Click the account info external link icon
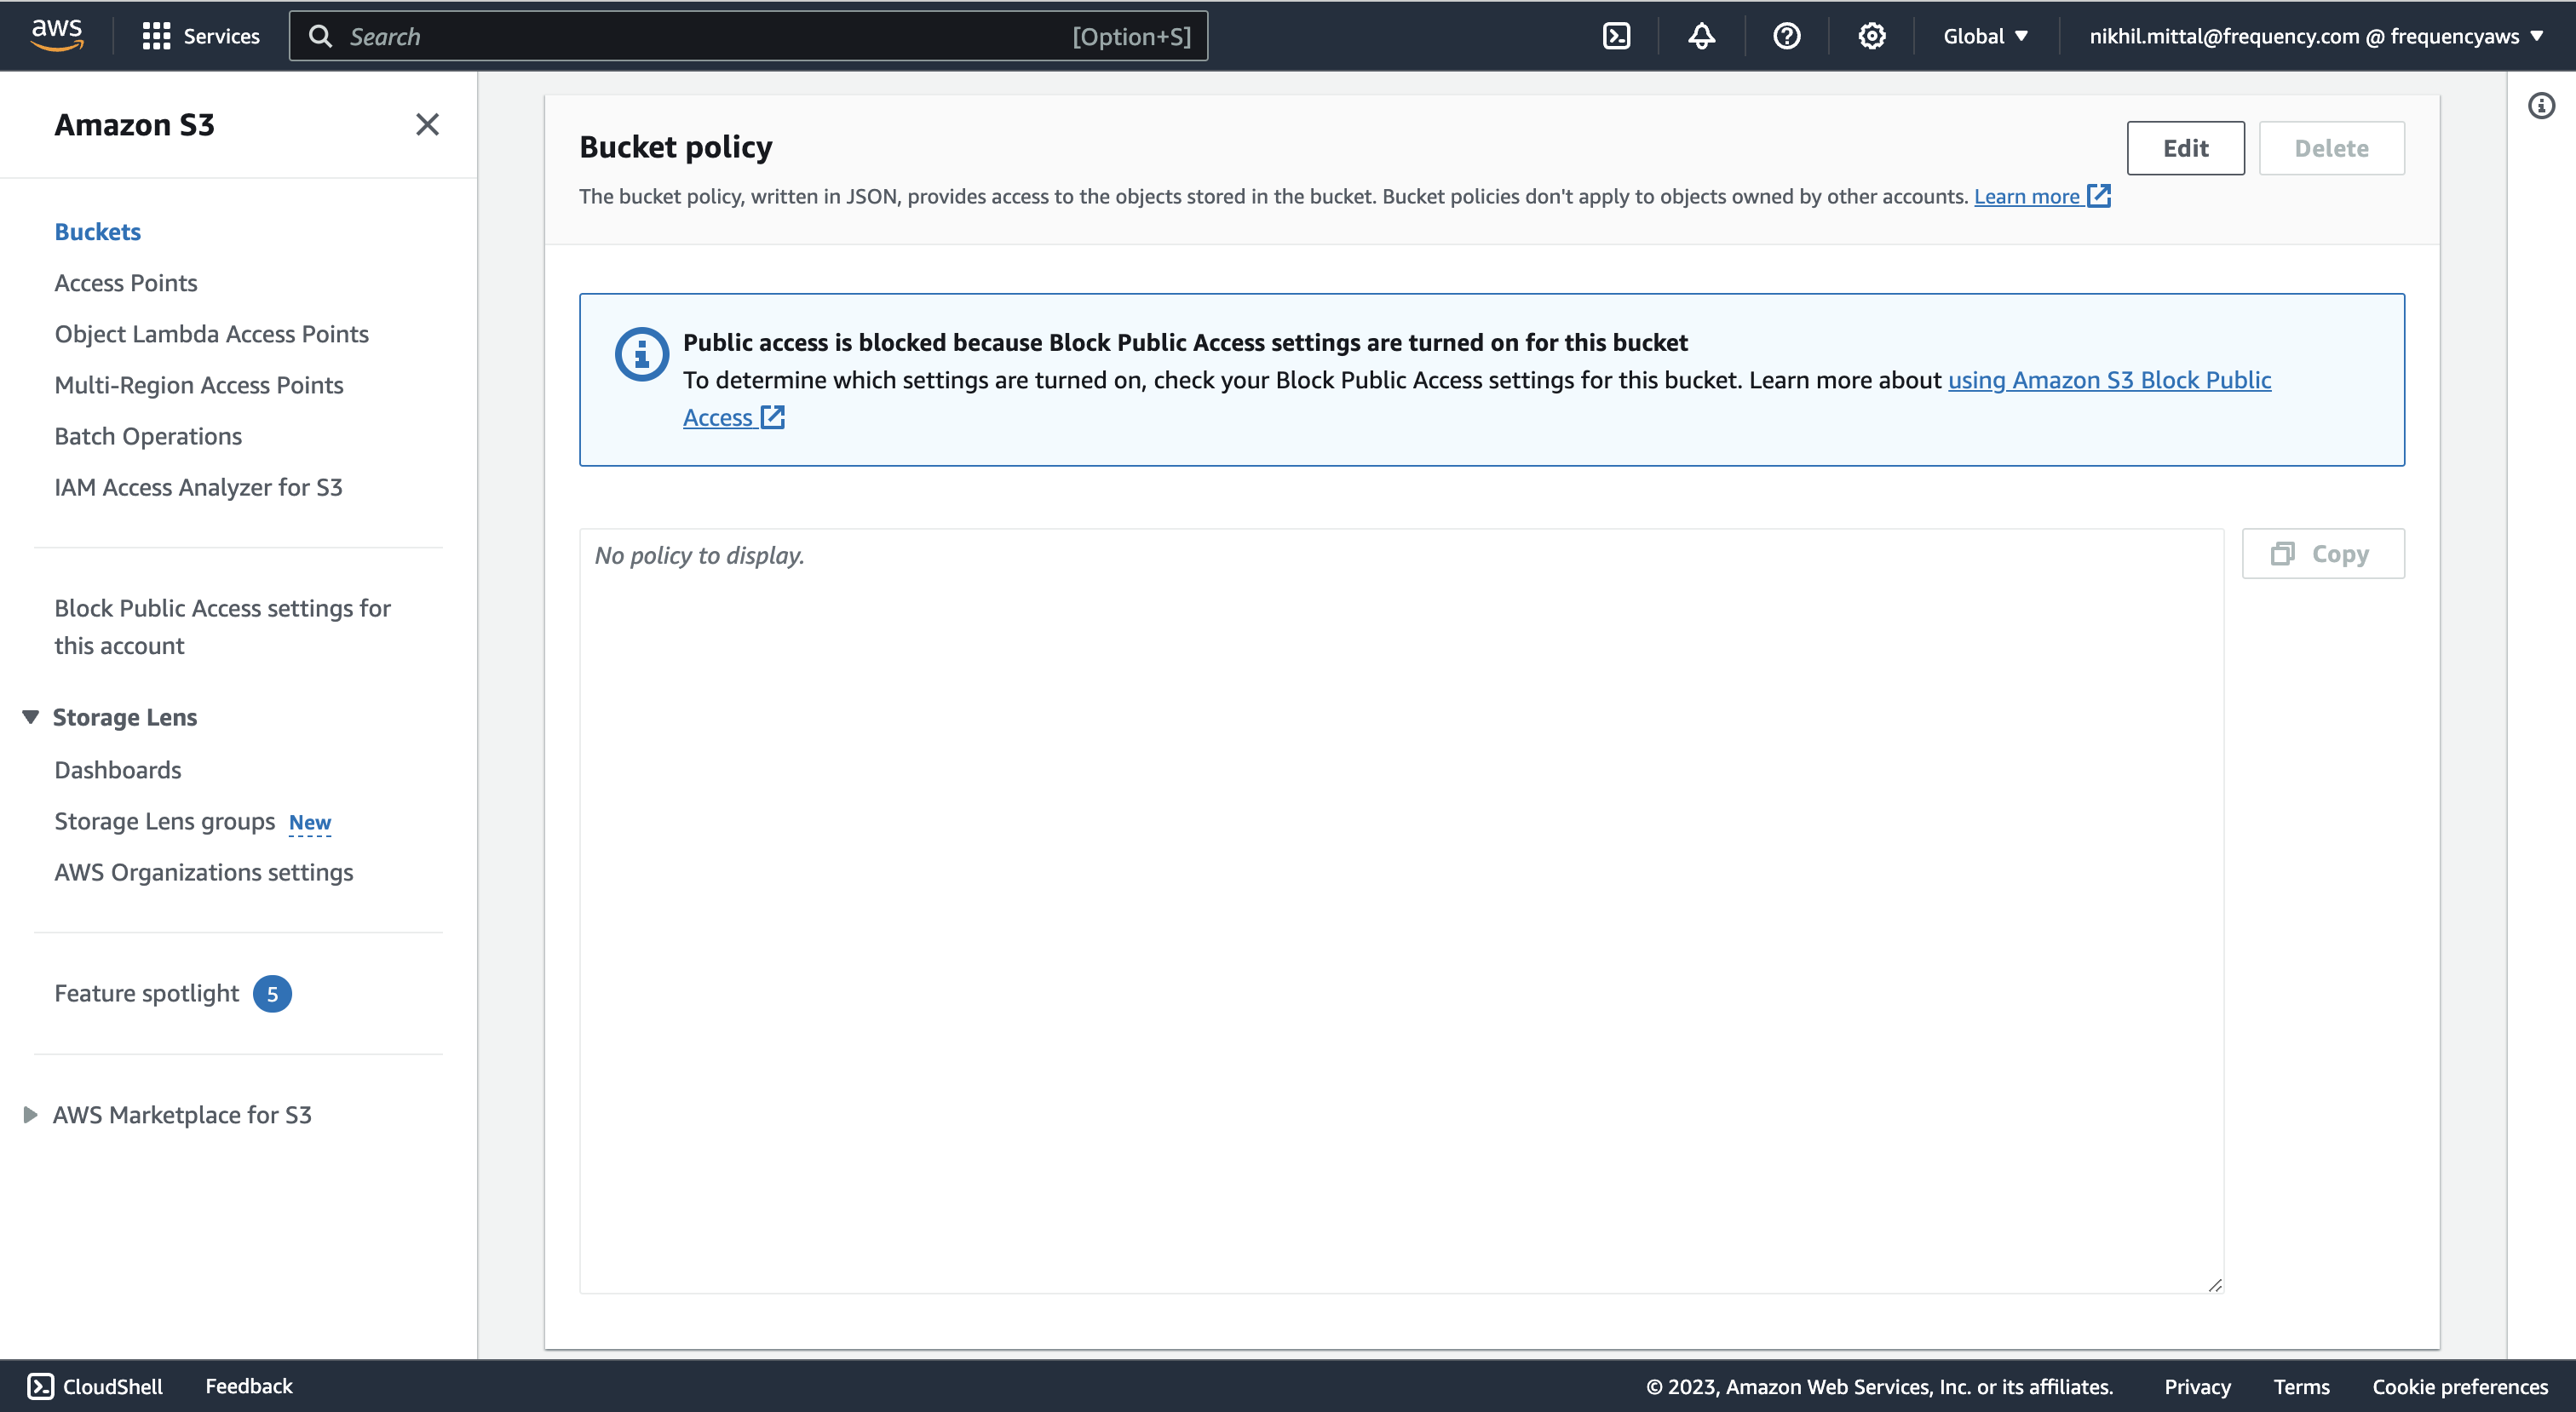 [2541, 105]
